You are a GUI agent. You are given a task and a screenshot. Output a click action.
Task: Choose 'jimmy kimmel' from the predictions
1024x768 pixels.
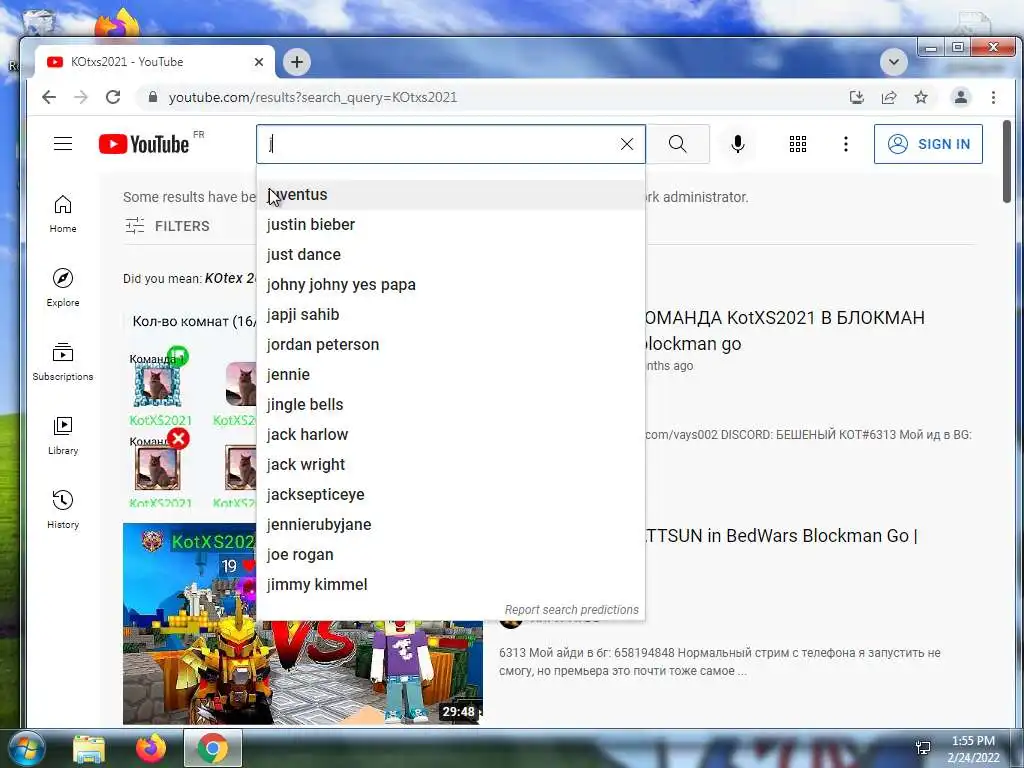451,585
